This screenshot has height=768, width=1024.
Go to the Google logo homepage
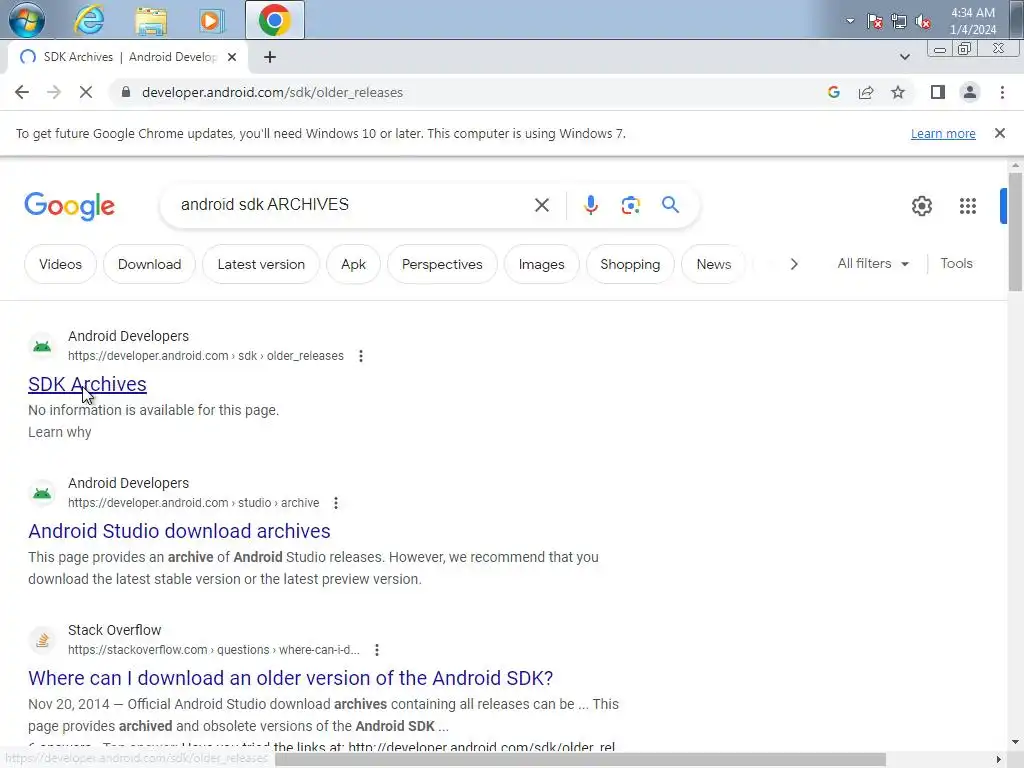[69, 206]
